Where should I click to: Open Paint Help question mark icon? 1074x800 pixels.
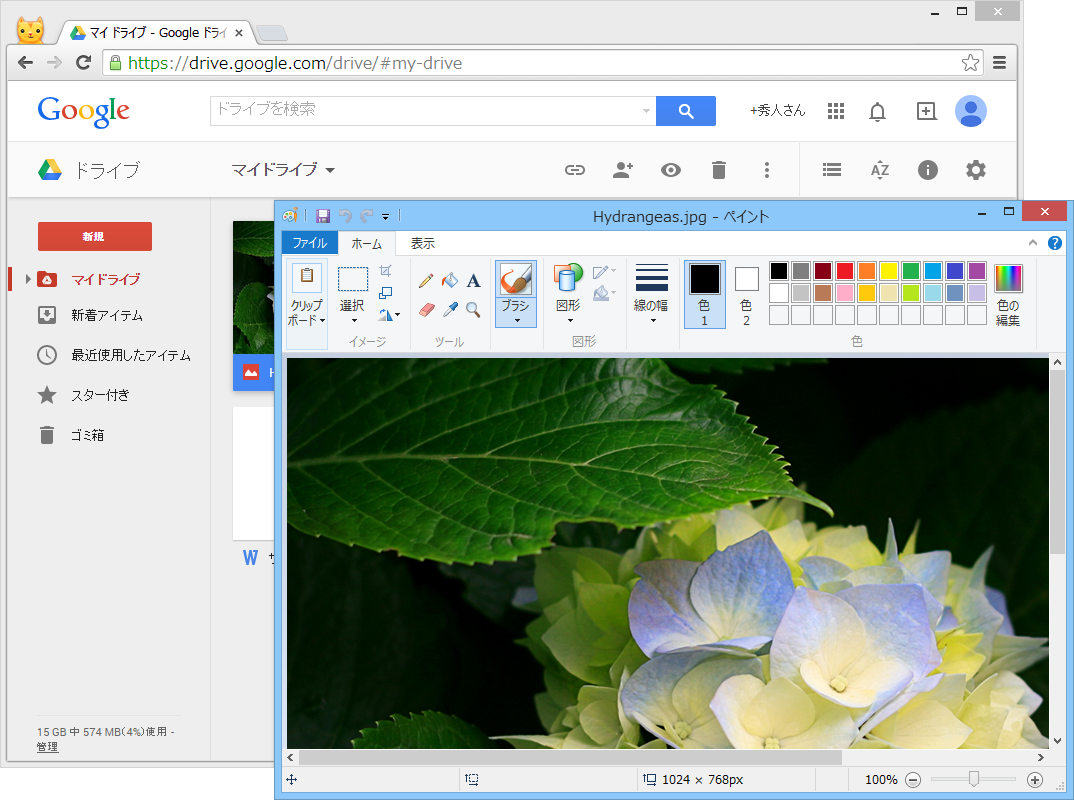click(1055, 243)
